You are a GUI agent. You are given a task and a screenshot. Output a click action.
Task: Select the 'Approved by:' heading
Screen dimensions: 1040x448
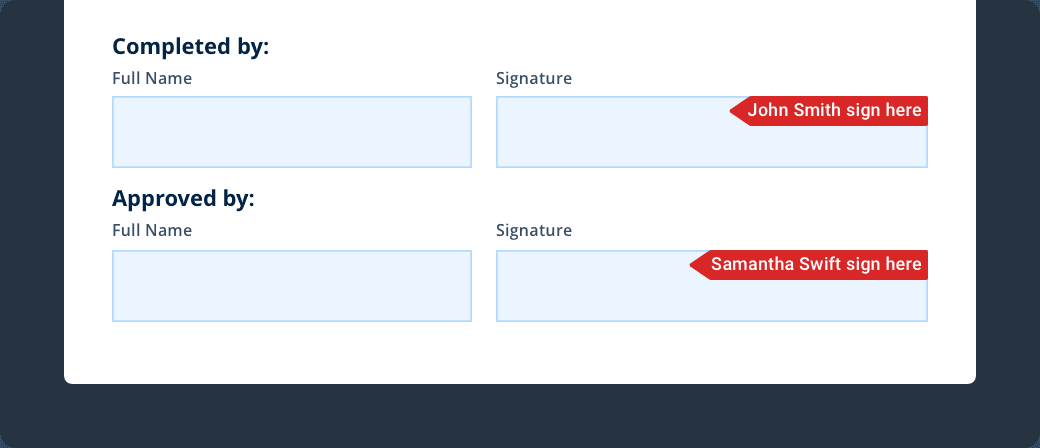(x=184, y=199)
